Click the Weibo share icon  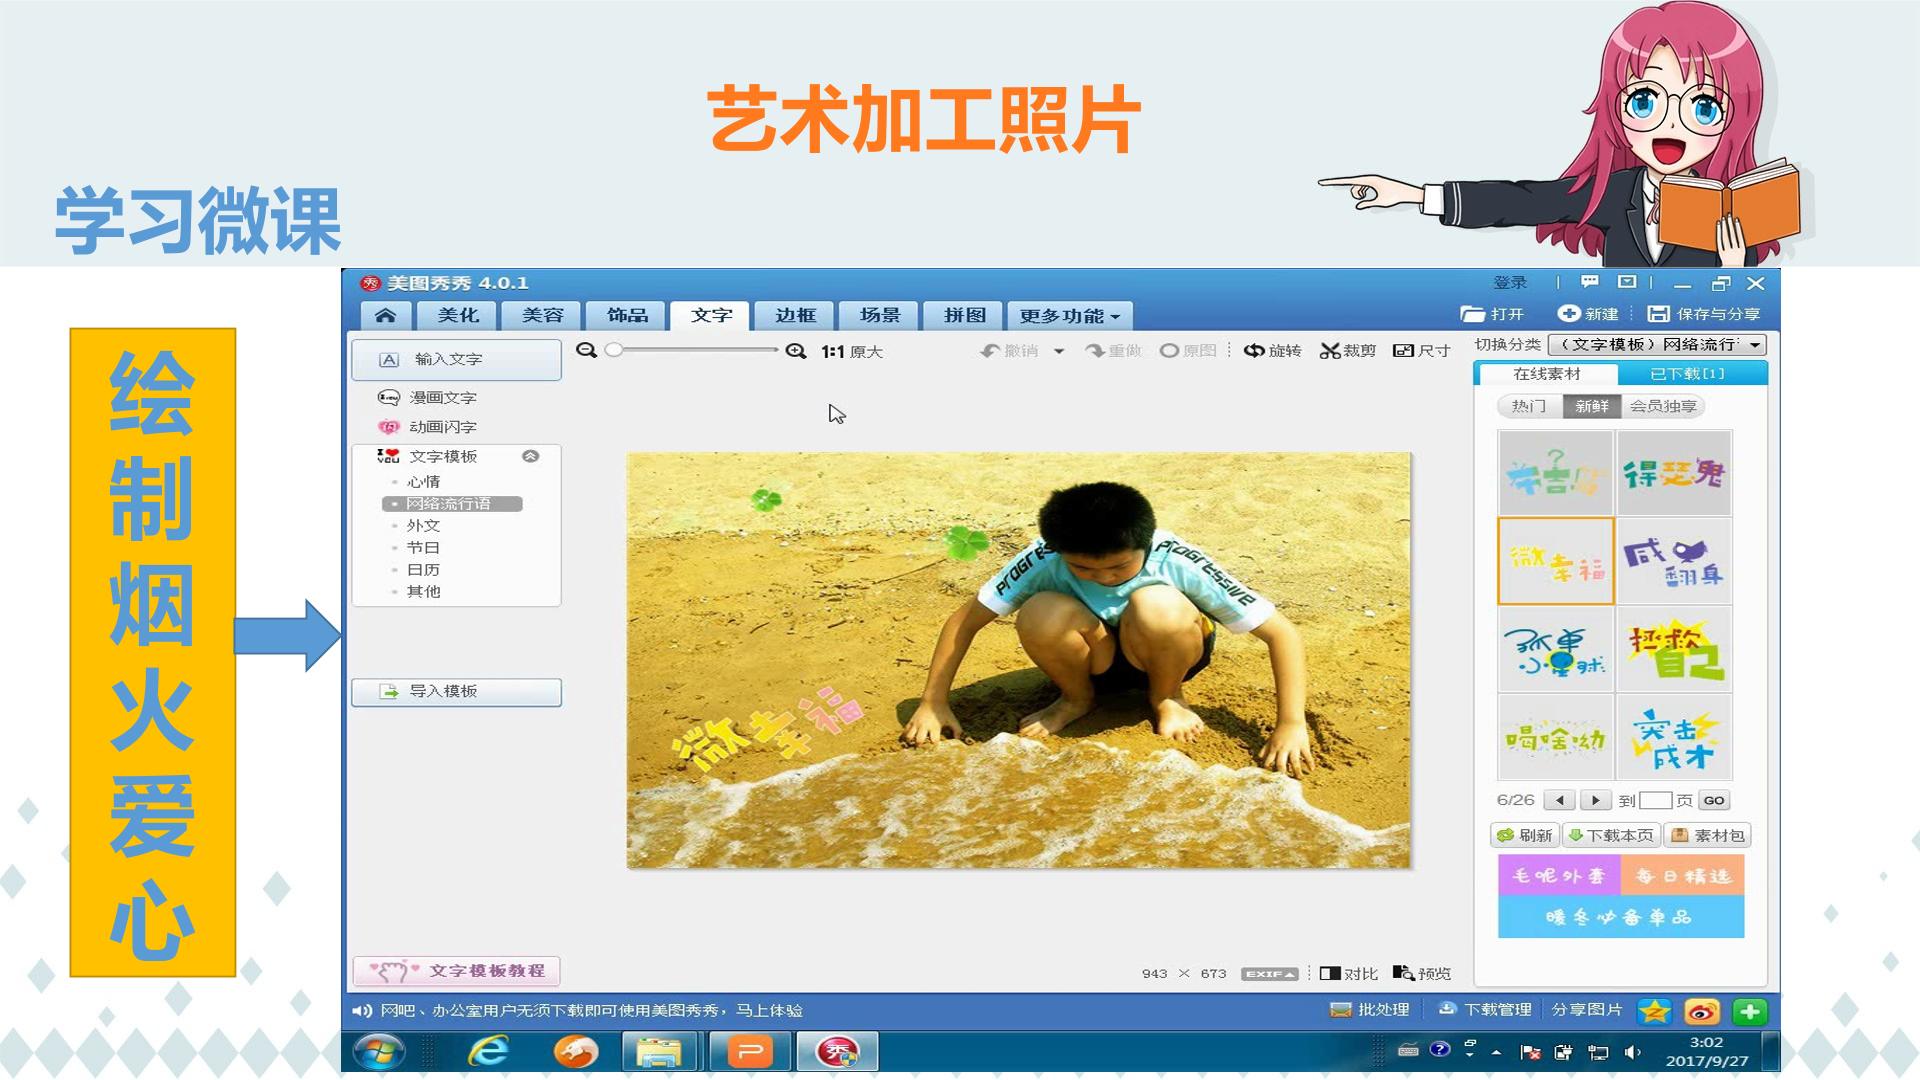click(x=1702, y=1011)
